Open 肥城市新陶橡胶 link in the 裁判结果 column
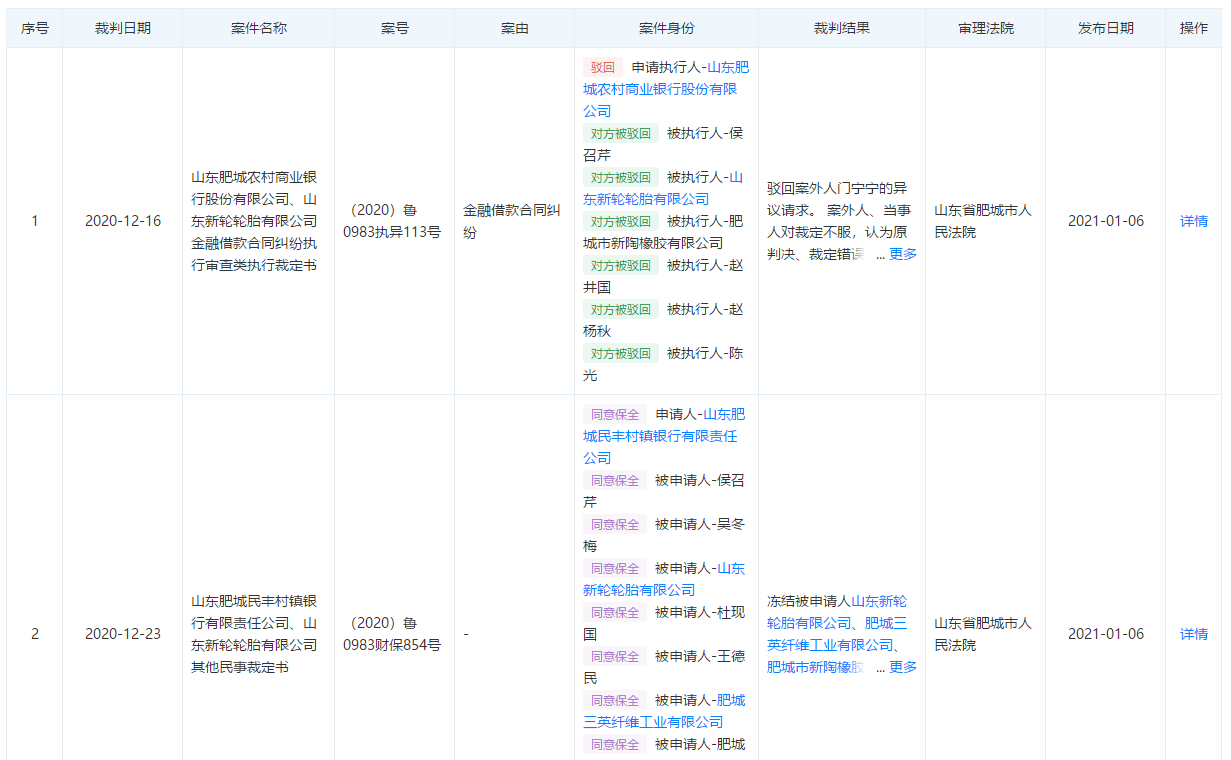Screen dimensions: 1231x760 point(814,667)
